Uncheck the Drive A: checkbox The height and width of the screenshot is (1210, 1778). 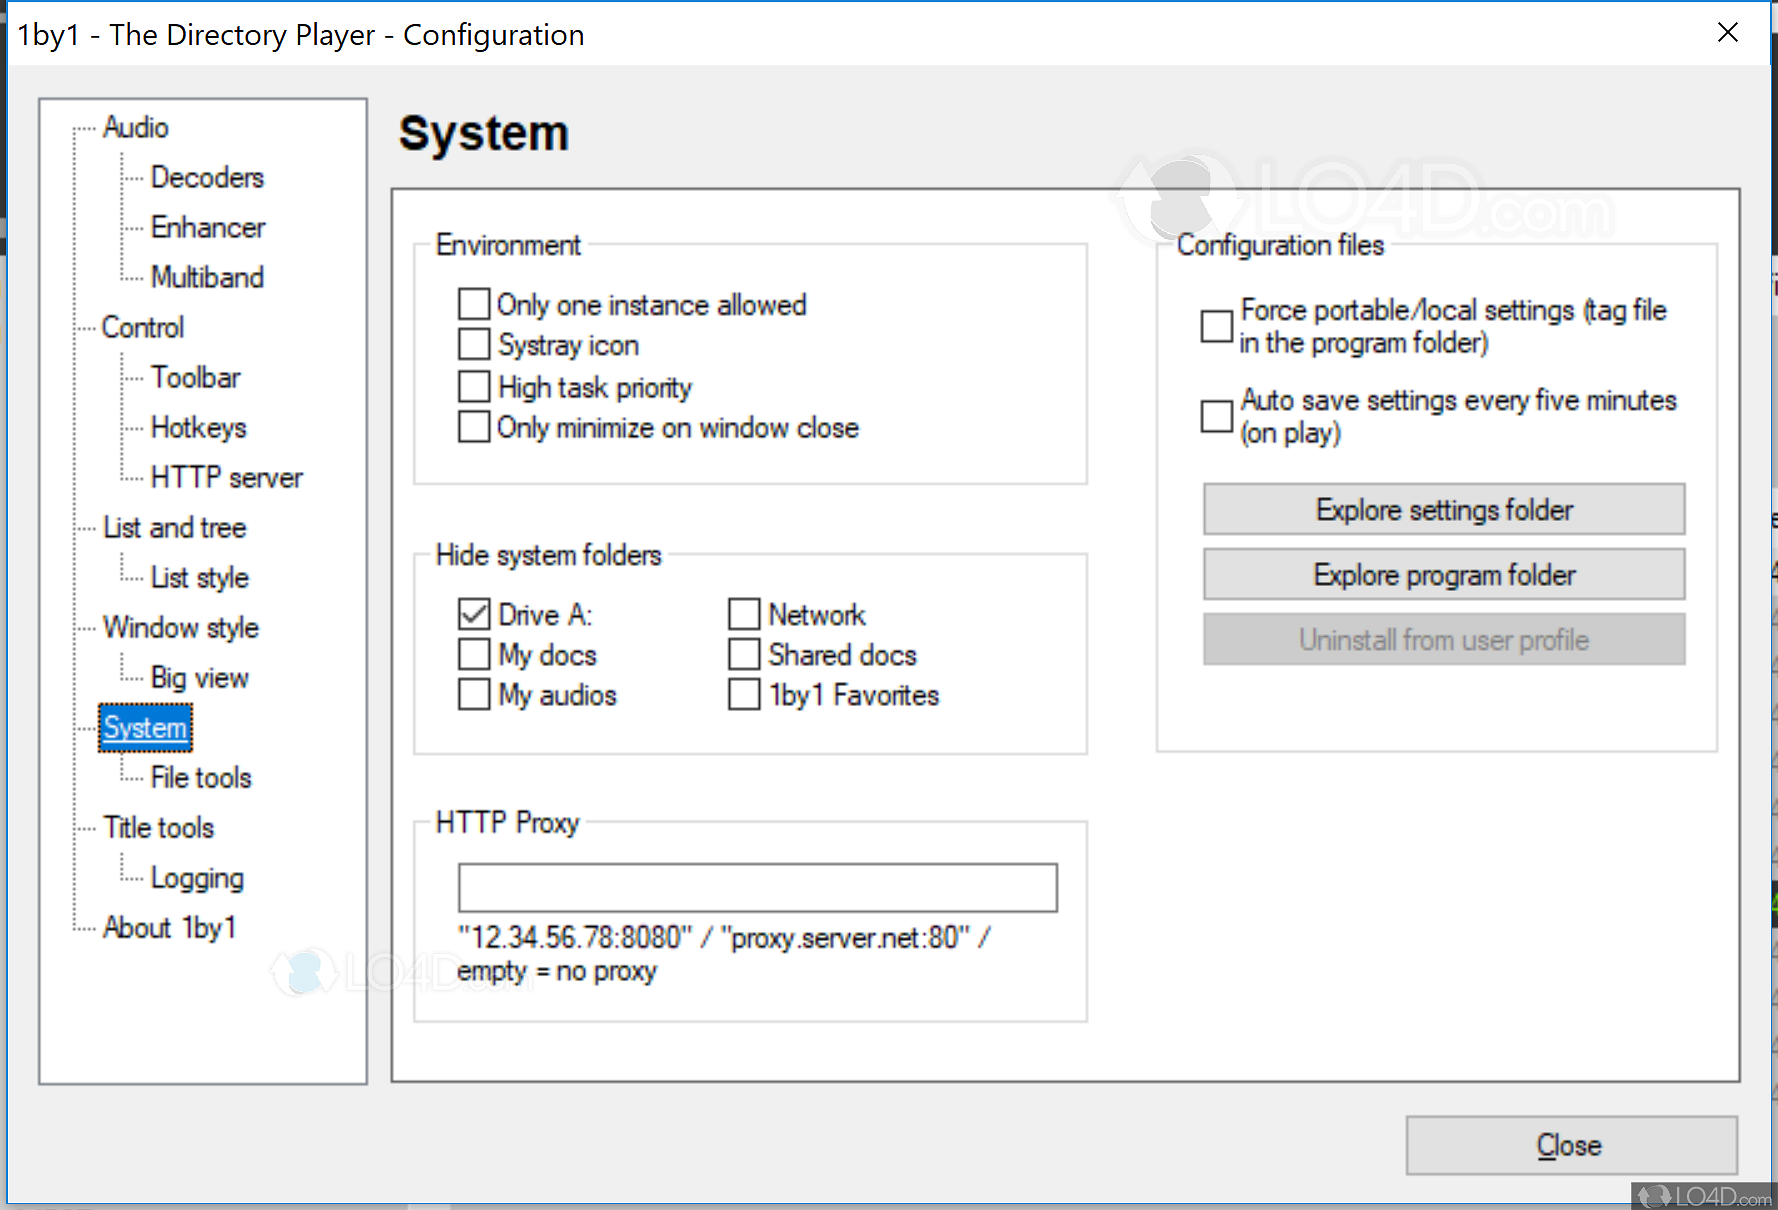pos(474,614)
